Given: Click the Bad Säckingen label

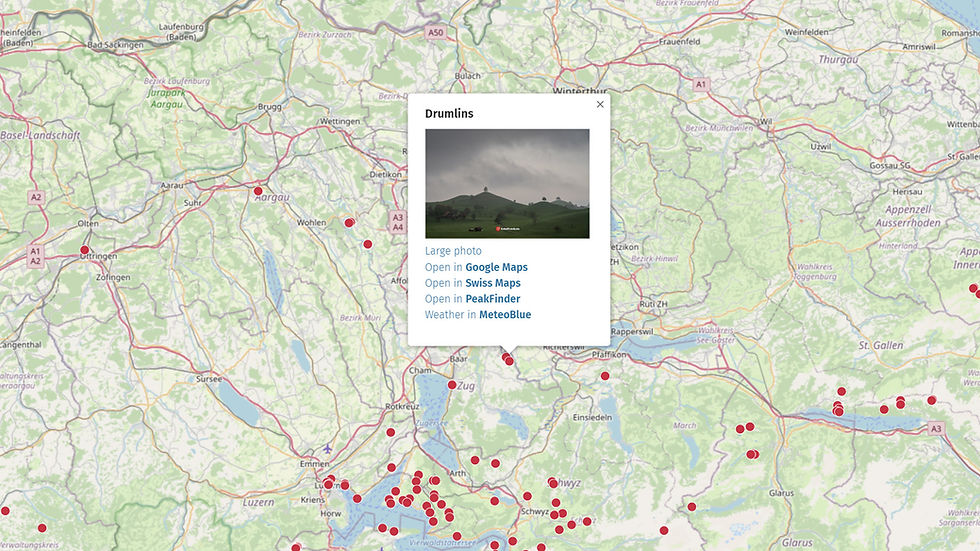Looking at the screenshot, I should pos(115,45).
